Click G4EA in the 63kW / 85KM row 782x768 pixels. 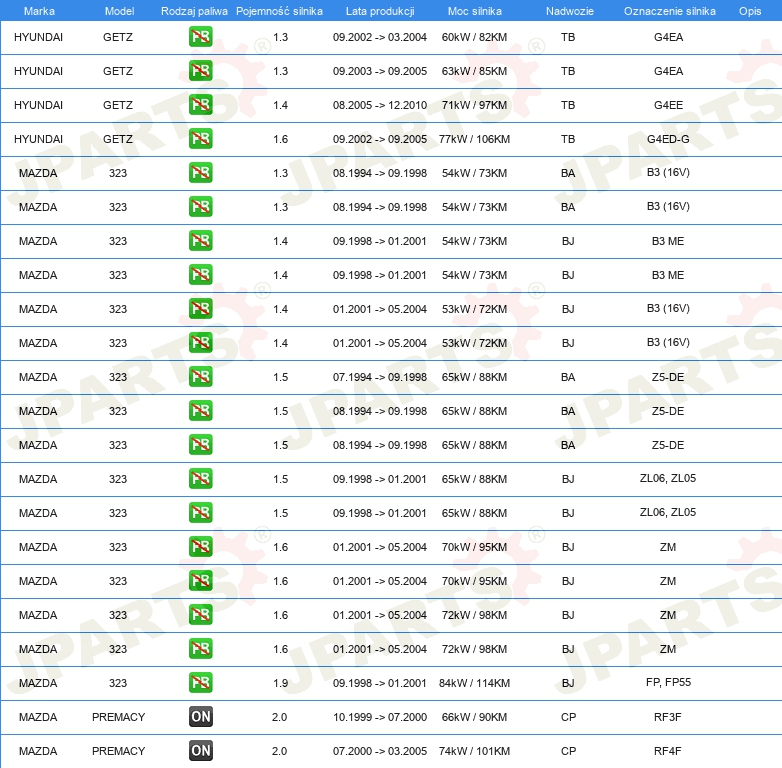click(x=668, y=71)
